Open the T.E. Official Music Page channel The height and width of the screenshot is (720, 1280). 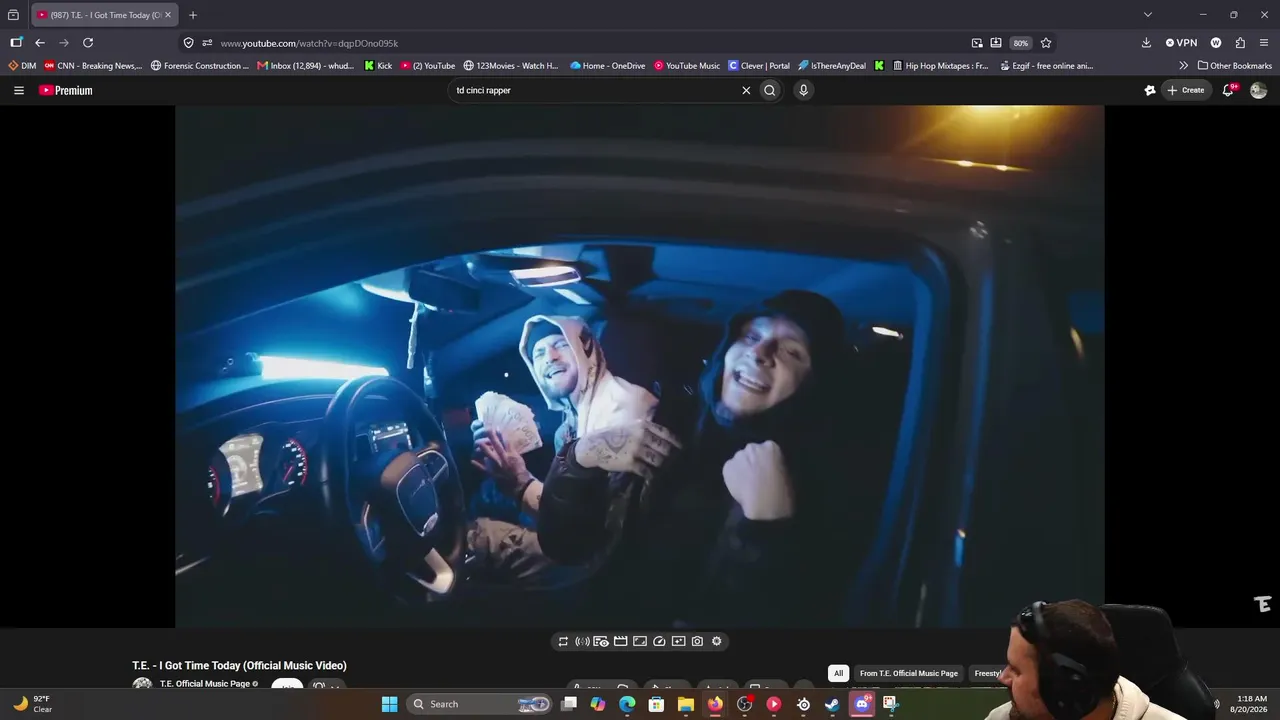pos(205,684)
